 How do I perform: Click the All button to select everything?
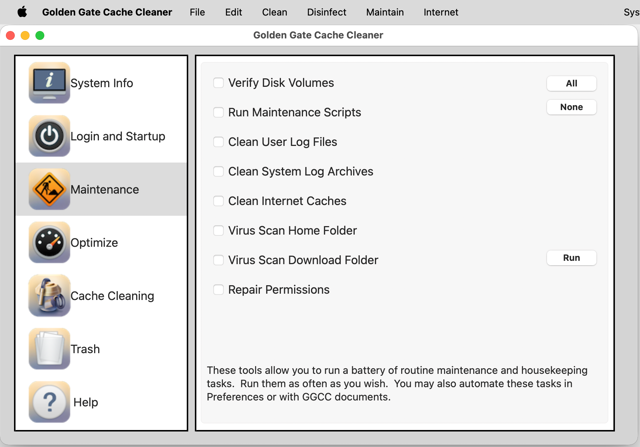click(571, 83)
